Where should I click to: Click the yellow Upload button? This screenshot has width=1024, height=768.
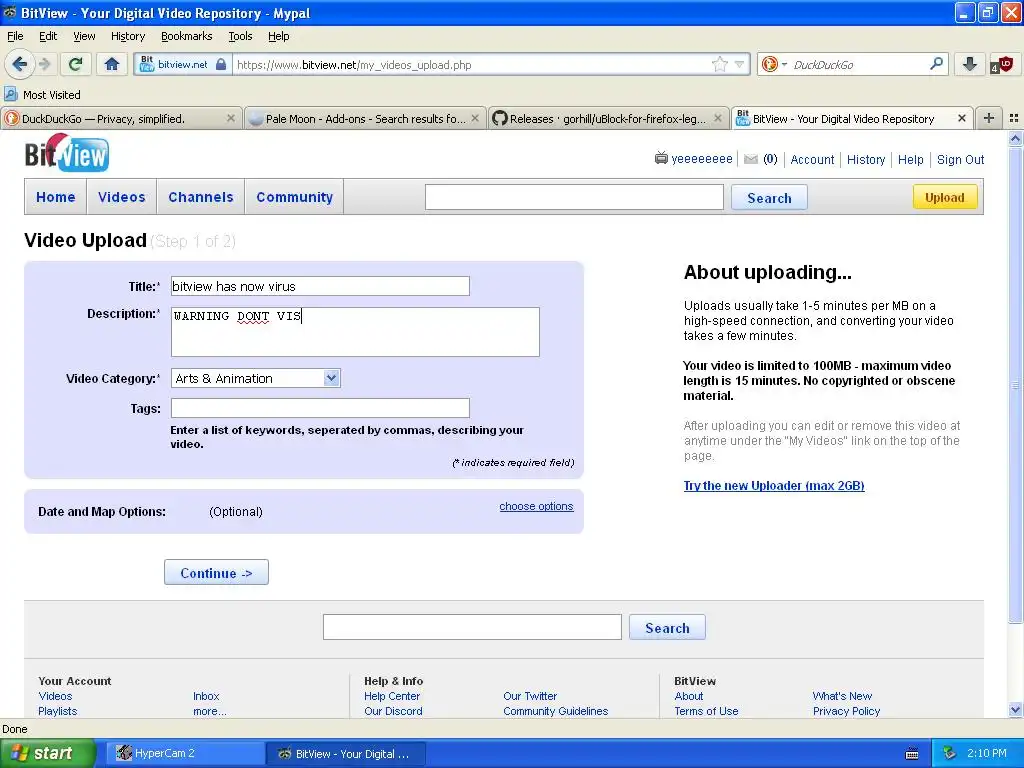pyautogui.click(x=944, y=197)
